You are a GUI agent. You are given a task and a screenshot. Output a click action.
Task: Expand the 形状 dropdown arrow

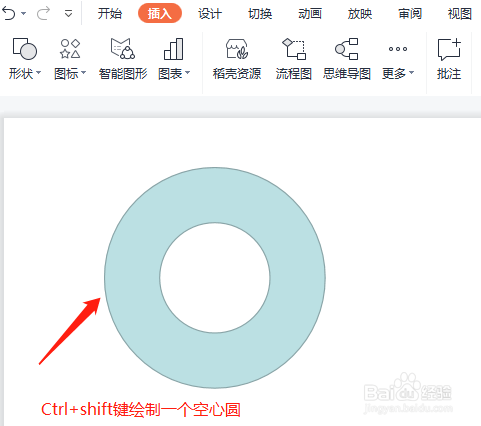click(x=38, y=73)
